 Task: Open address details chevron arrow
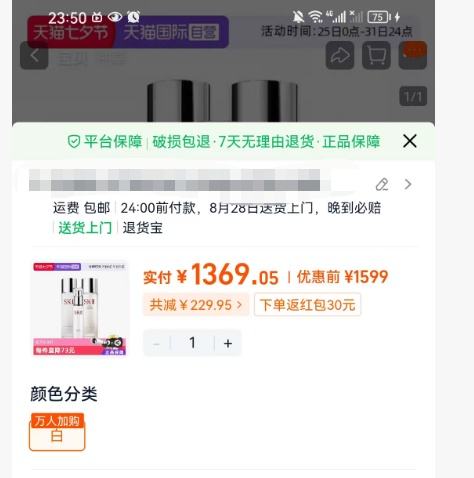pyautogui.click(x=408, y=184)
